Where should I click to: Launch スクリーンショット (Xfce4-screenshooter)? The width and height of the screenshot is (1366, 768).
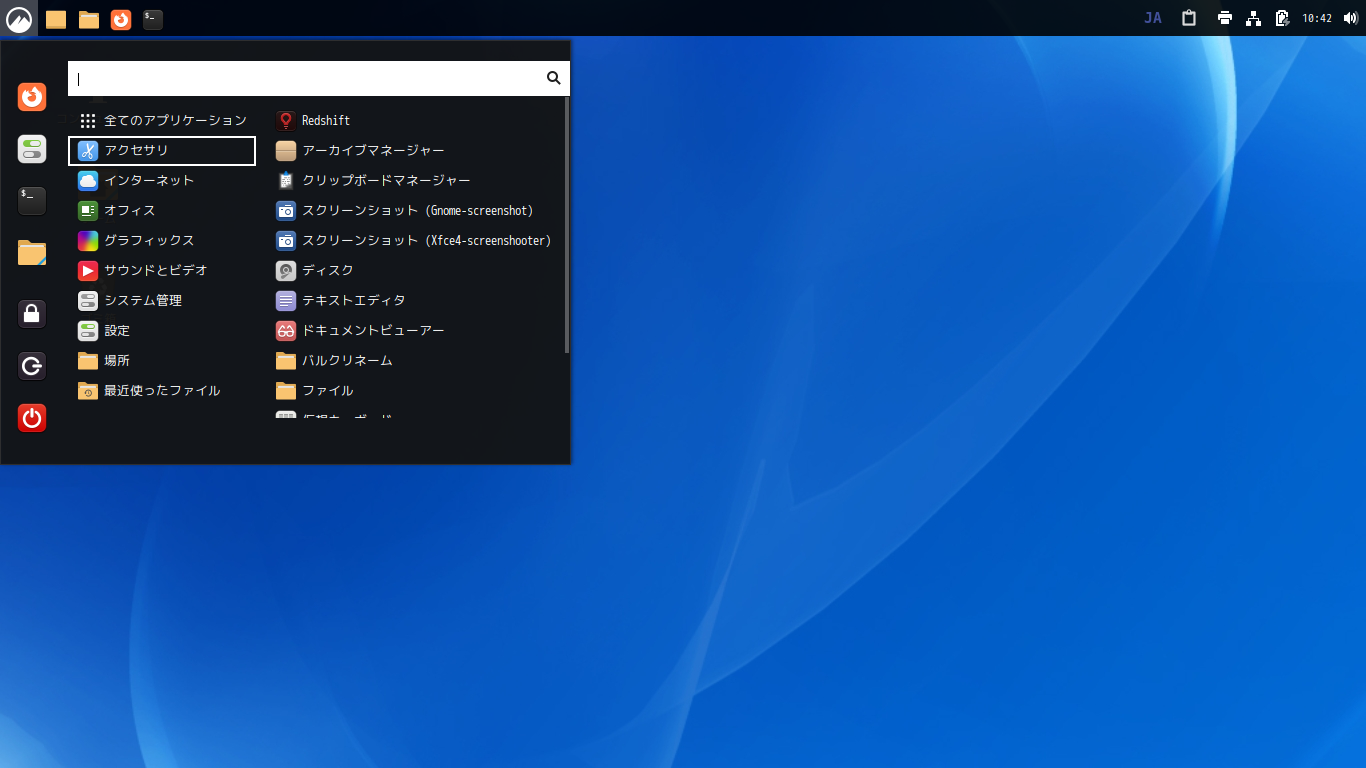point(414,241)
